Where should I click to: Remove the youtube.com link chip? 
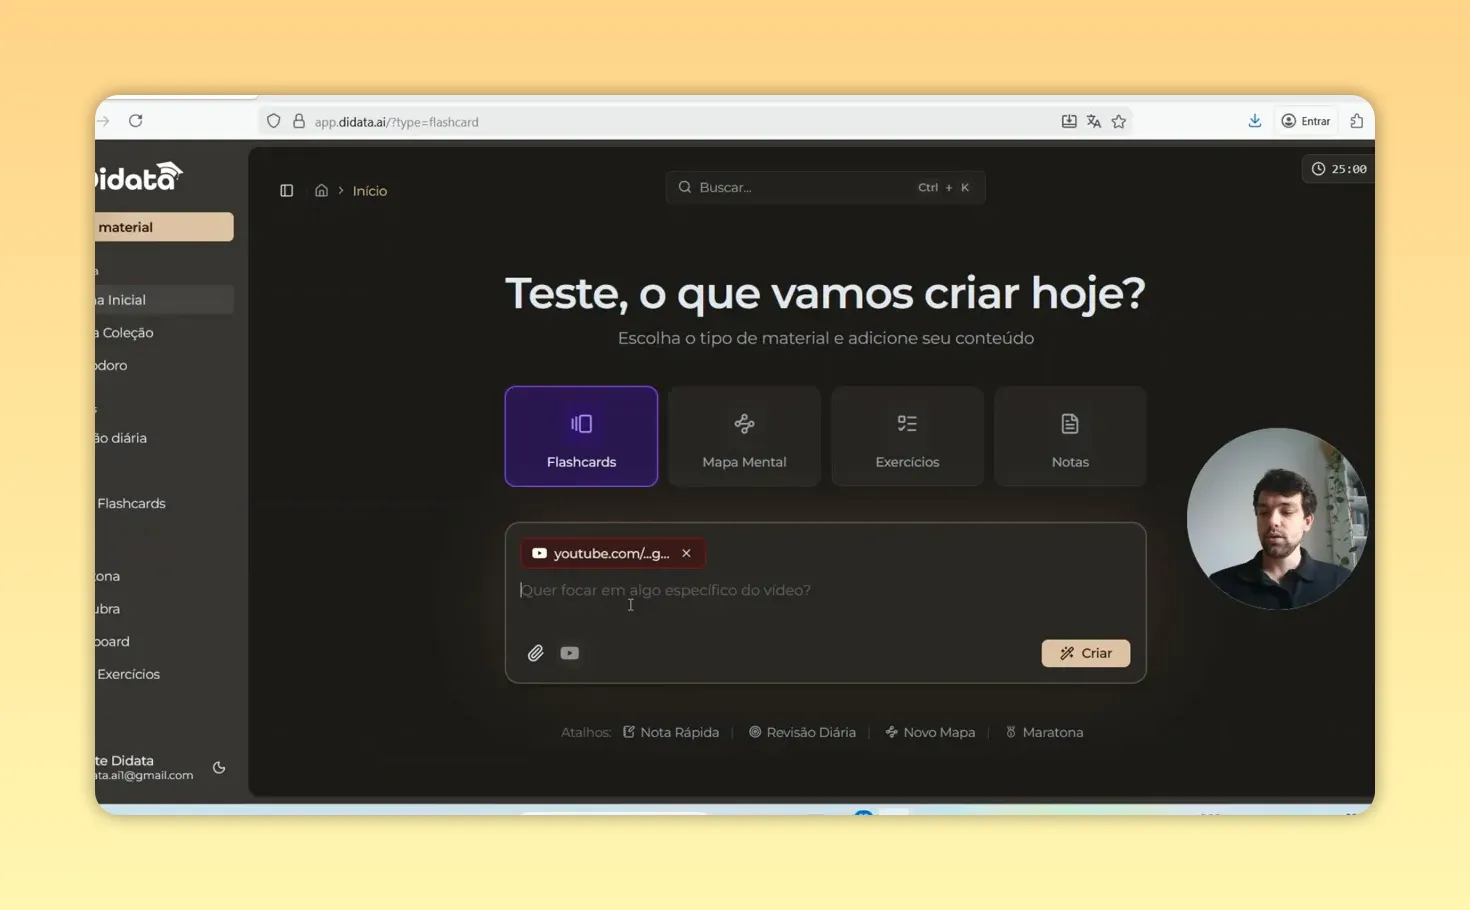tap(686, 553)
